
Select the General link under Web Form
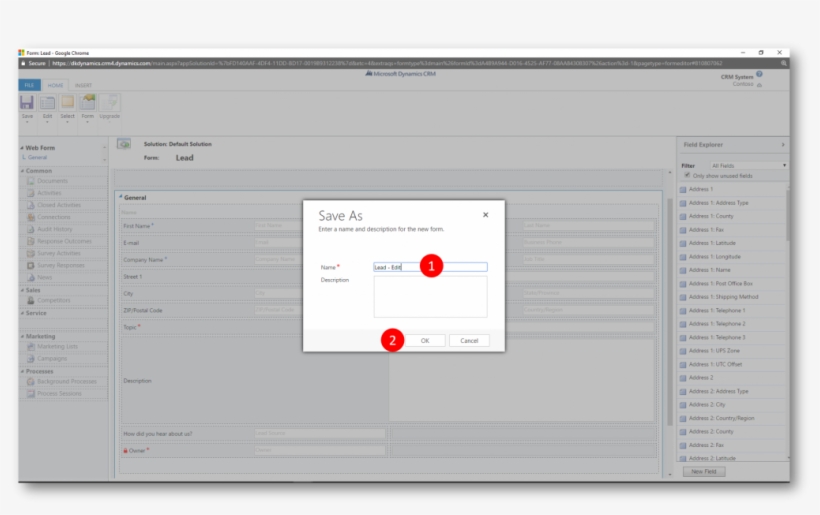[x=37, y=157]
